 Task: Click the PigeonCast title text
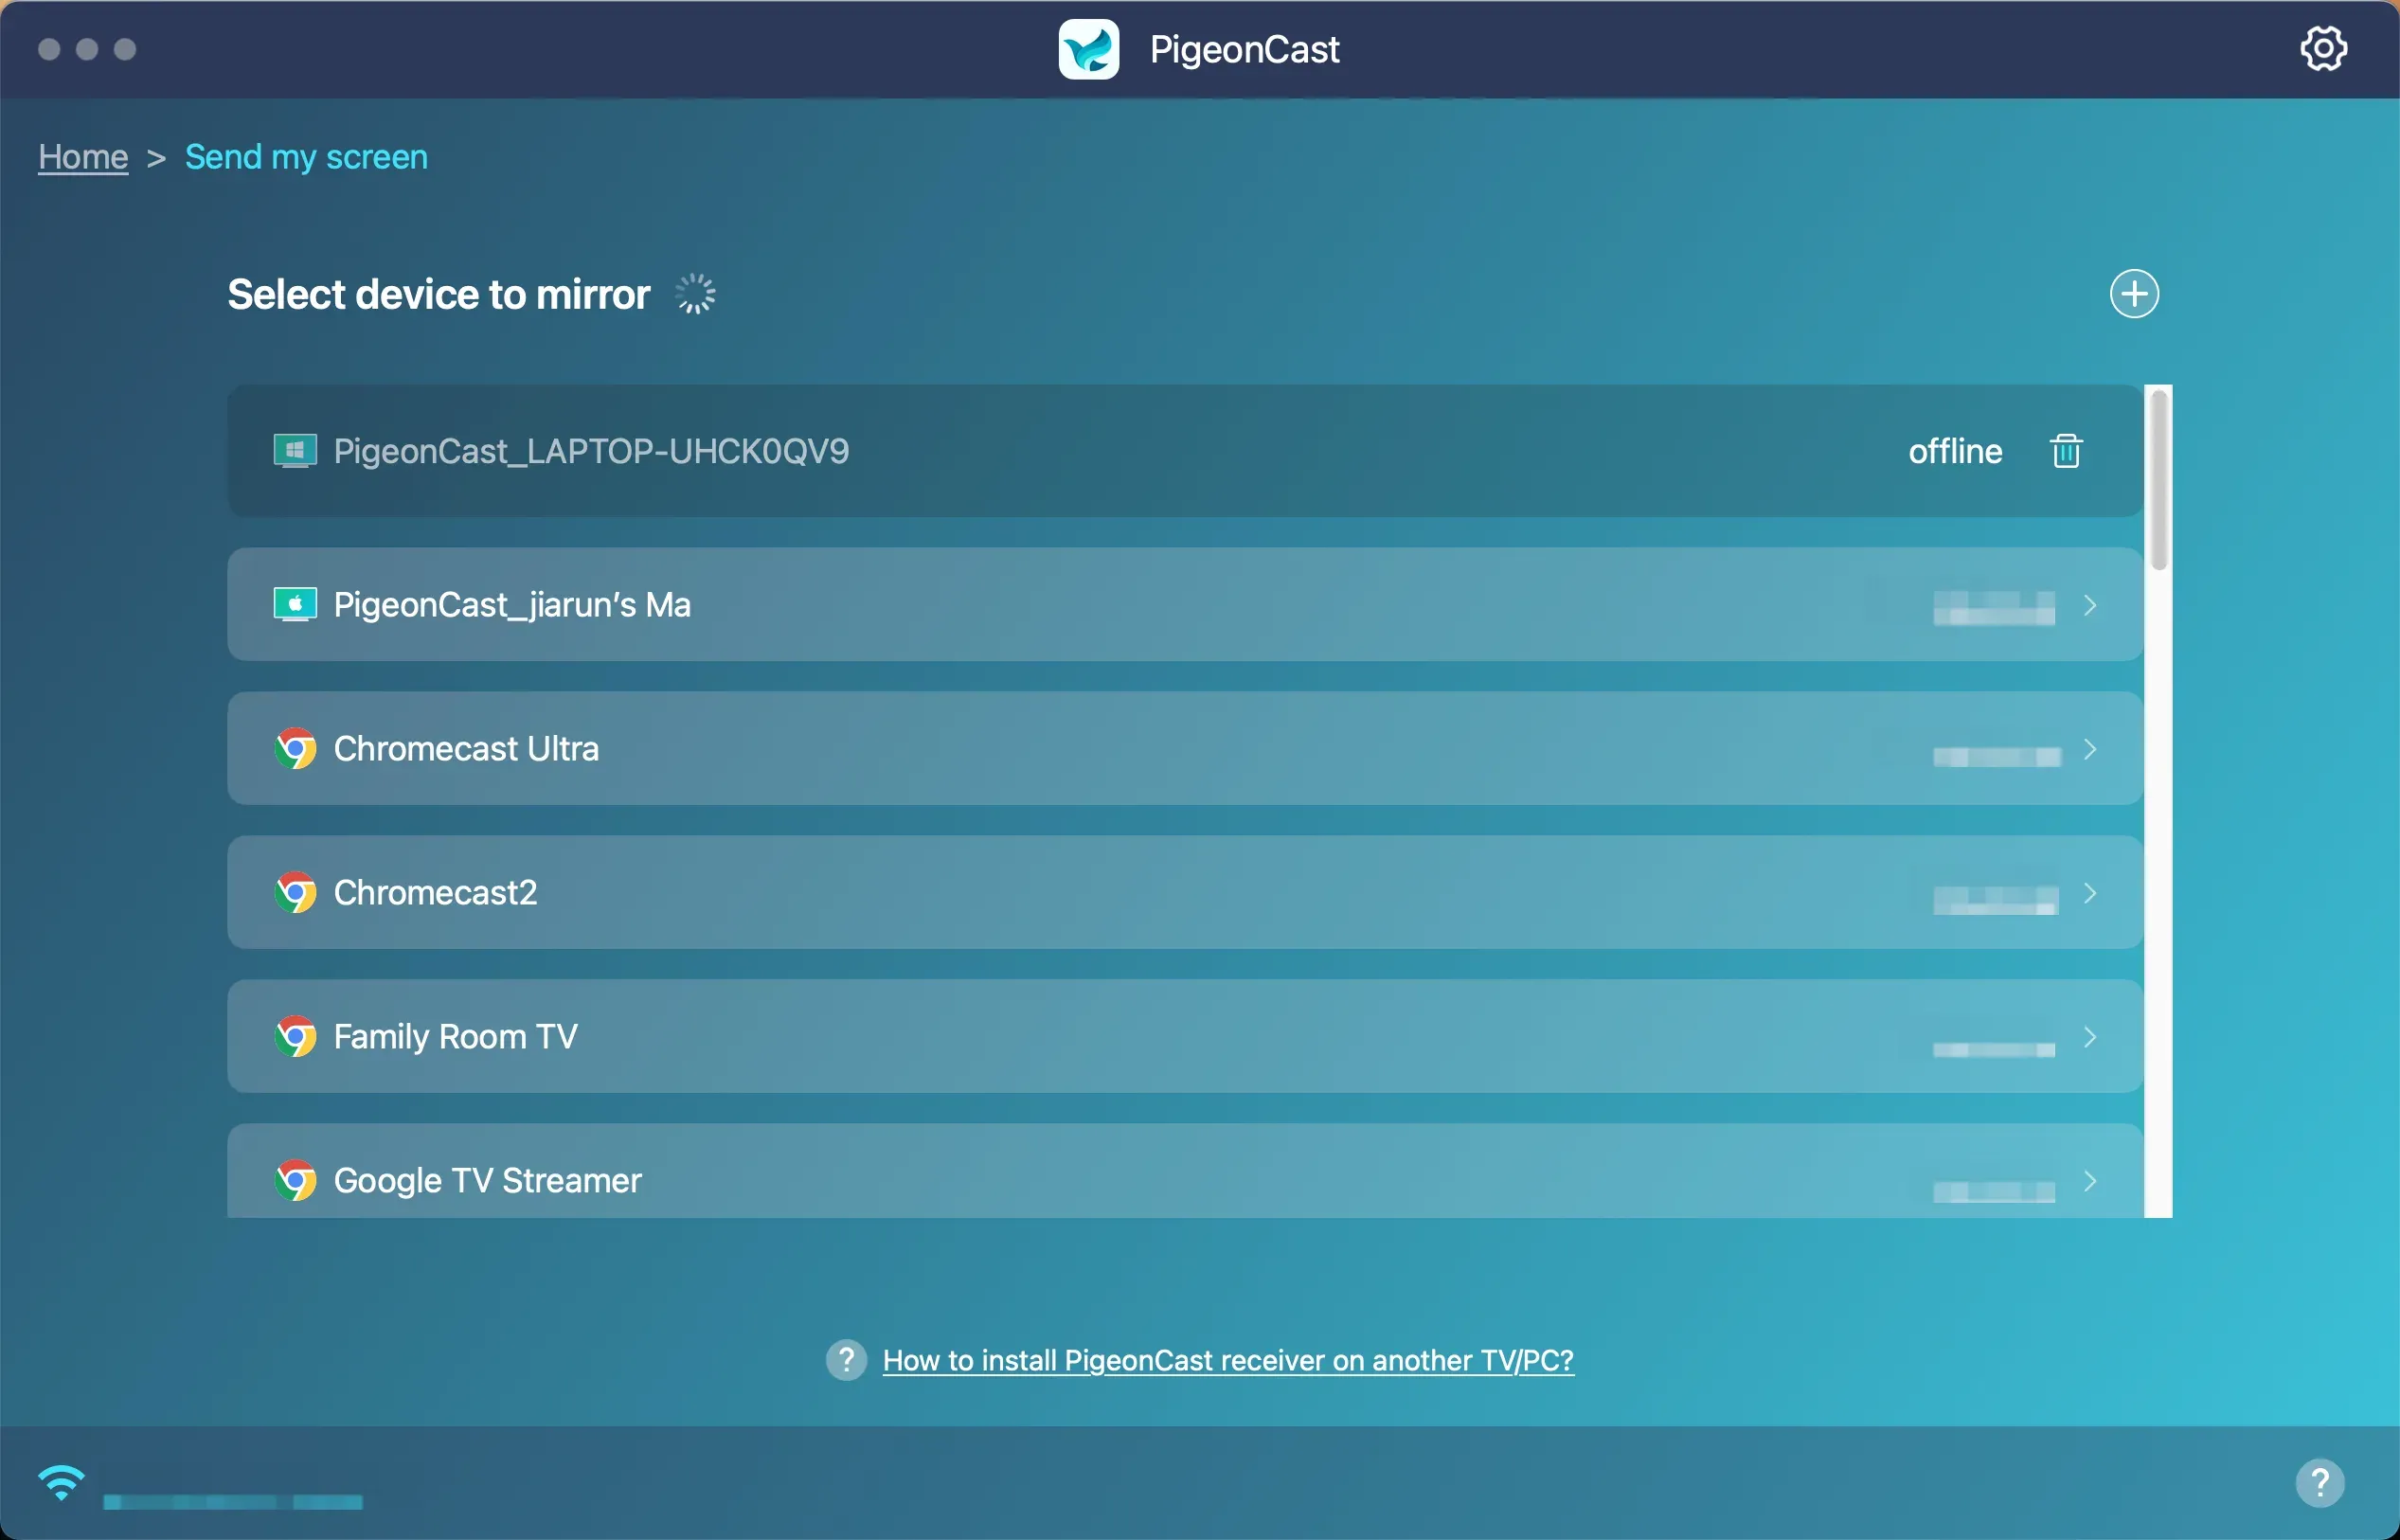click(1244, 49)
